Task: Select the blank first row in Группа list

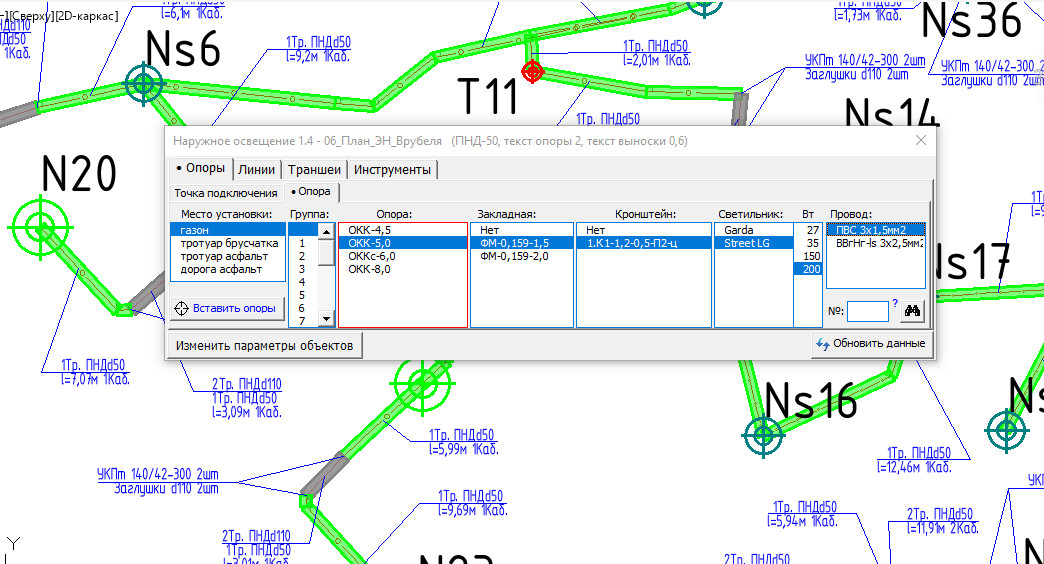Action: 304,230
